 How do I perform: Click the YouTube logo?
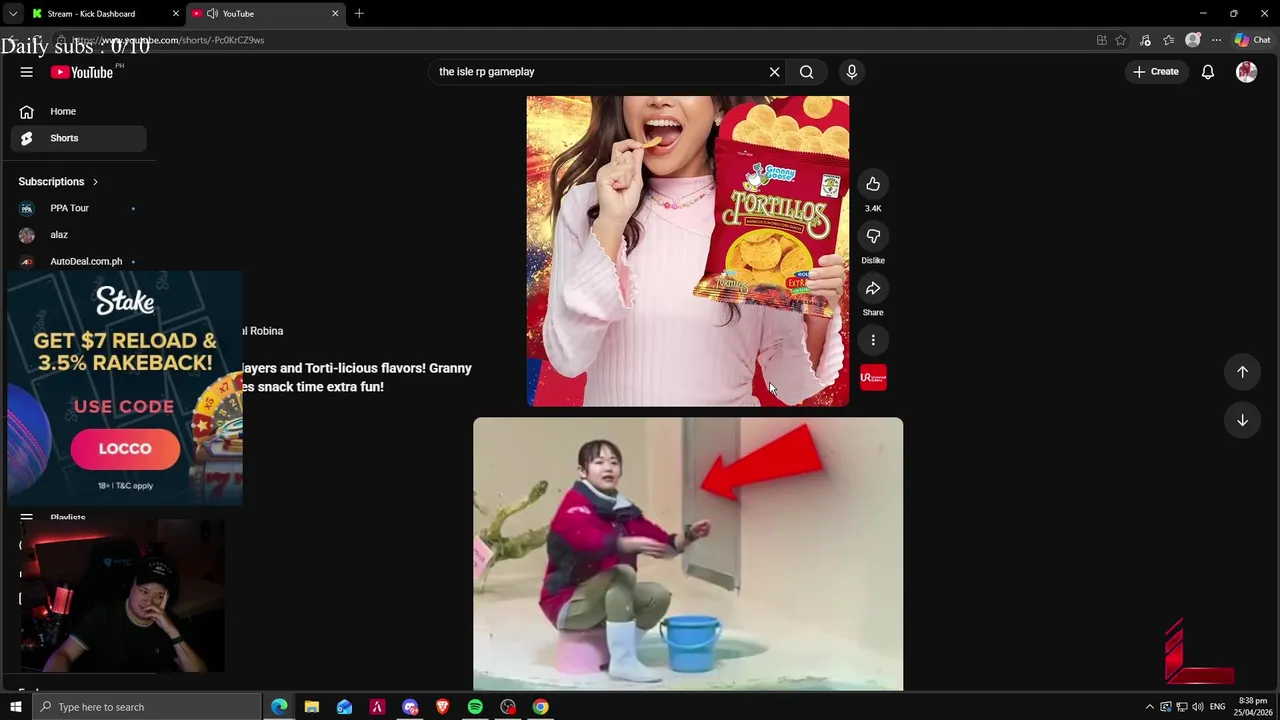[x=82, y=72]
